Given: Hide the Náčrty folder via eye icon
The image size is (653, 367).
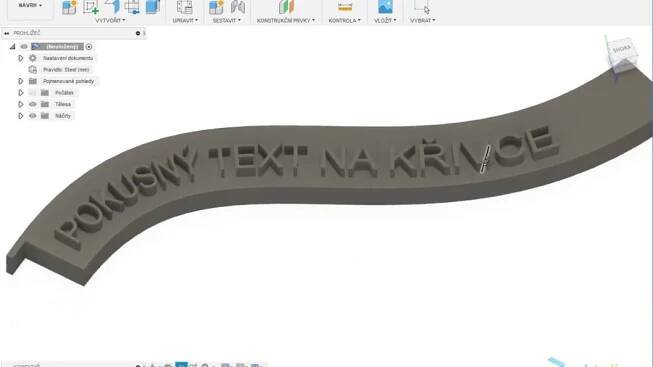Looking at the screenshot, I should tap(33, 116).
